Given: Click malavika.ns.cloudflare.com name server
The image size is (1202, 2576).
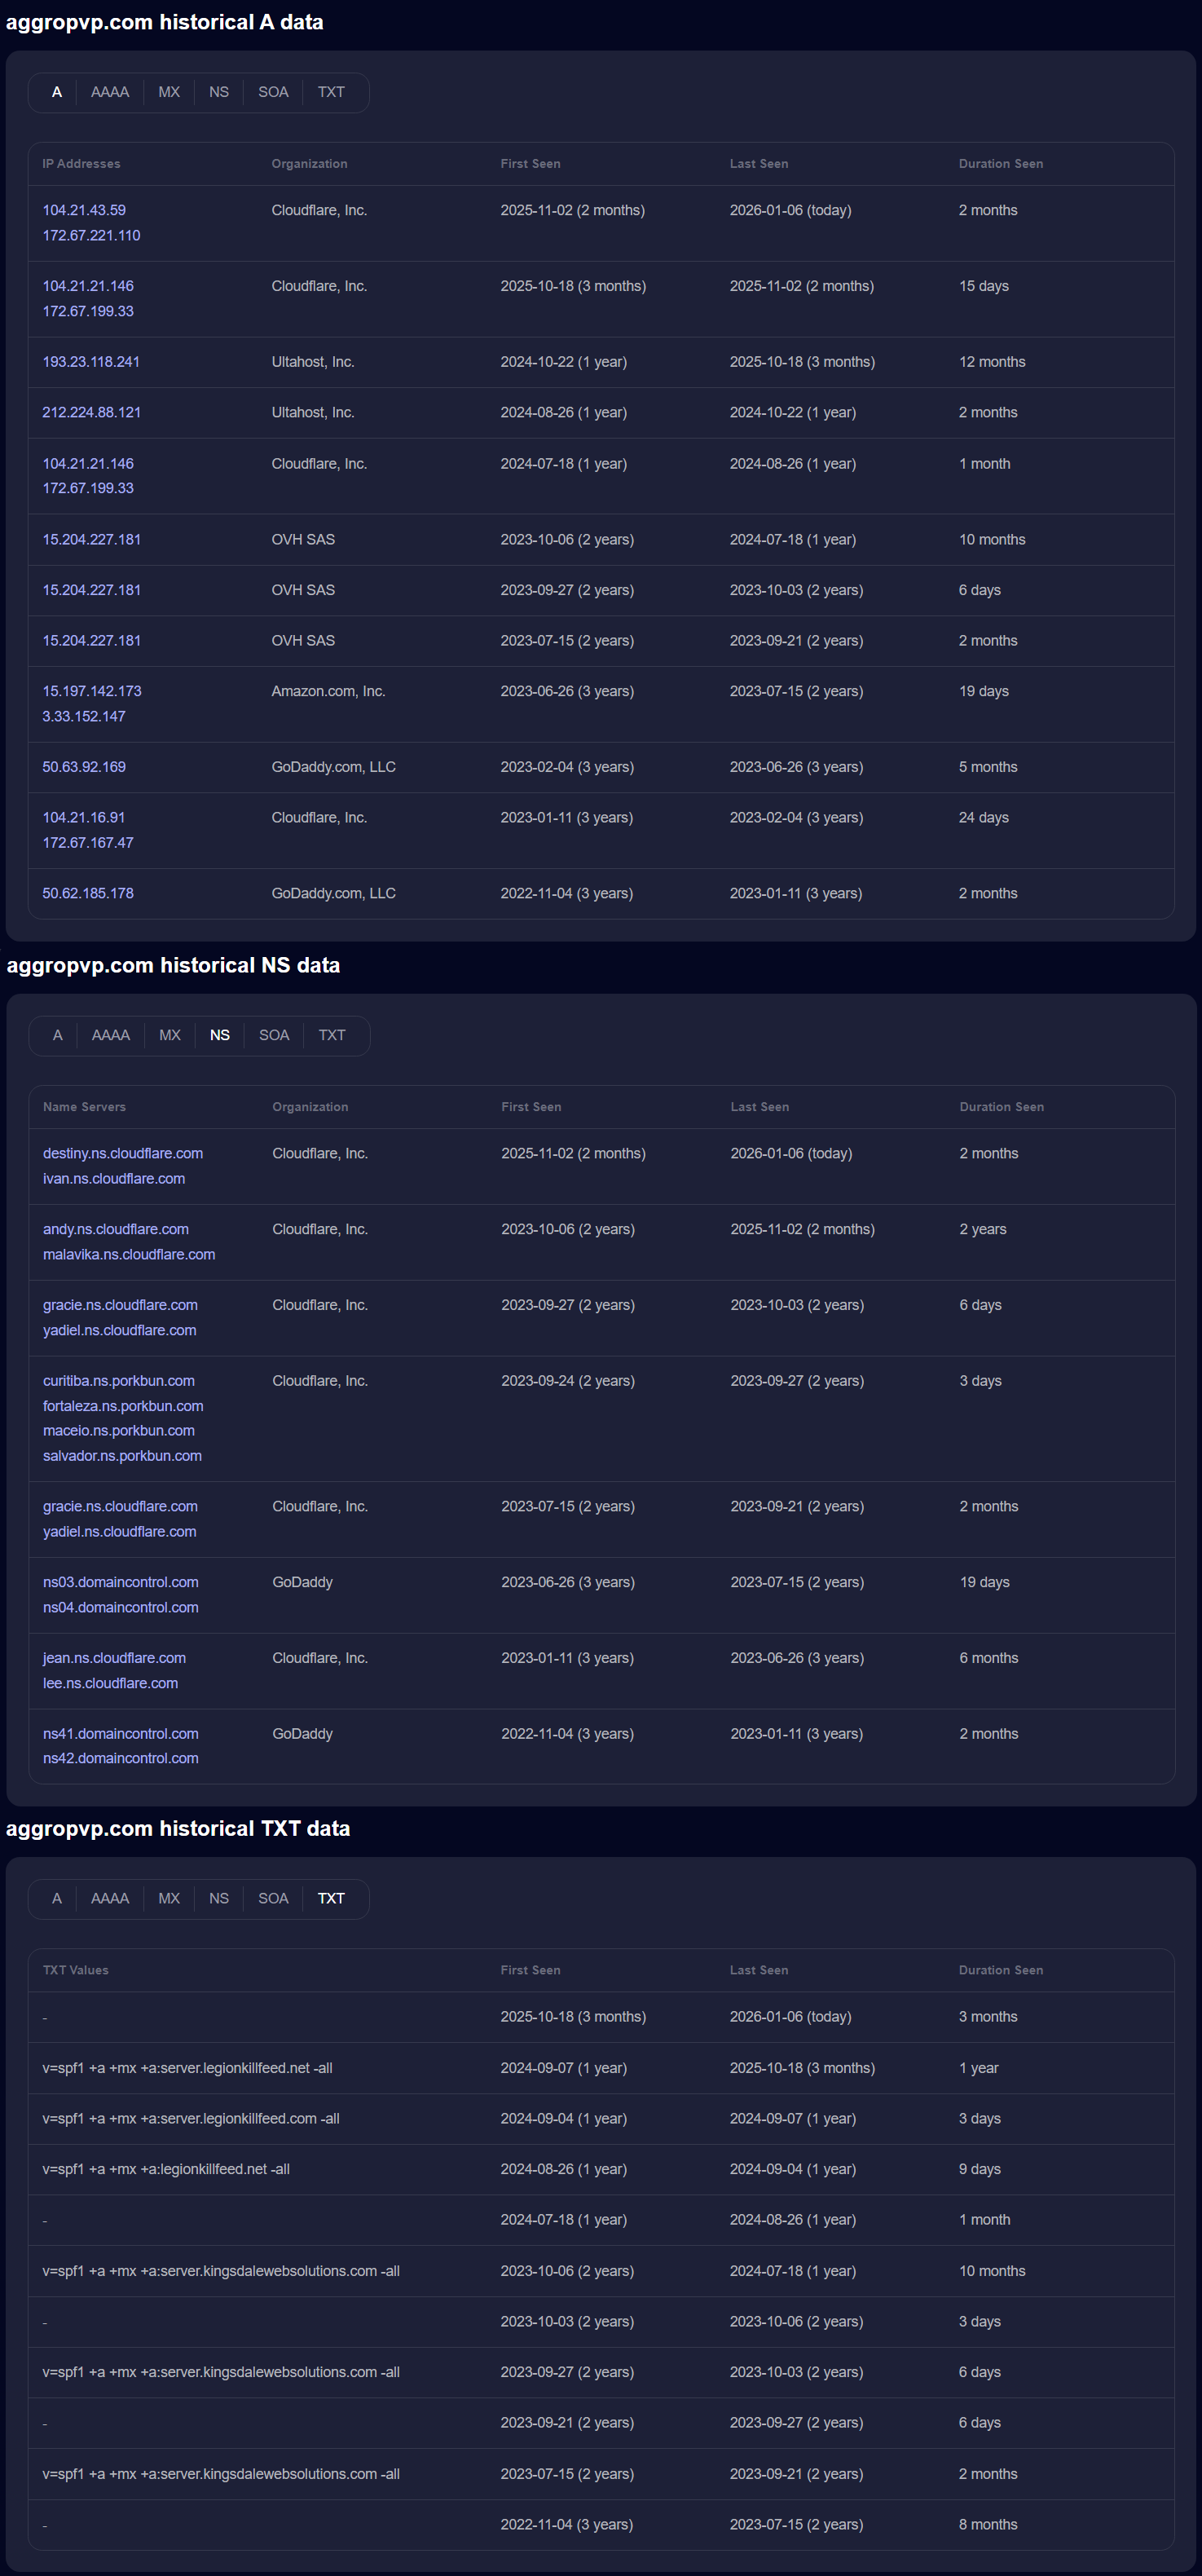Looking at the screenshot, I should tap(129, 1254).
